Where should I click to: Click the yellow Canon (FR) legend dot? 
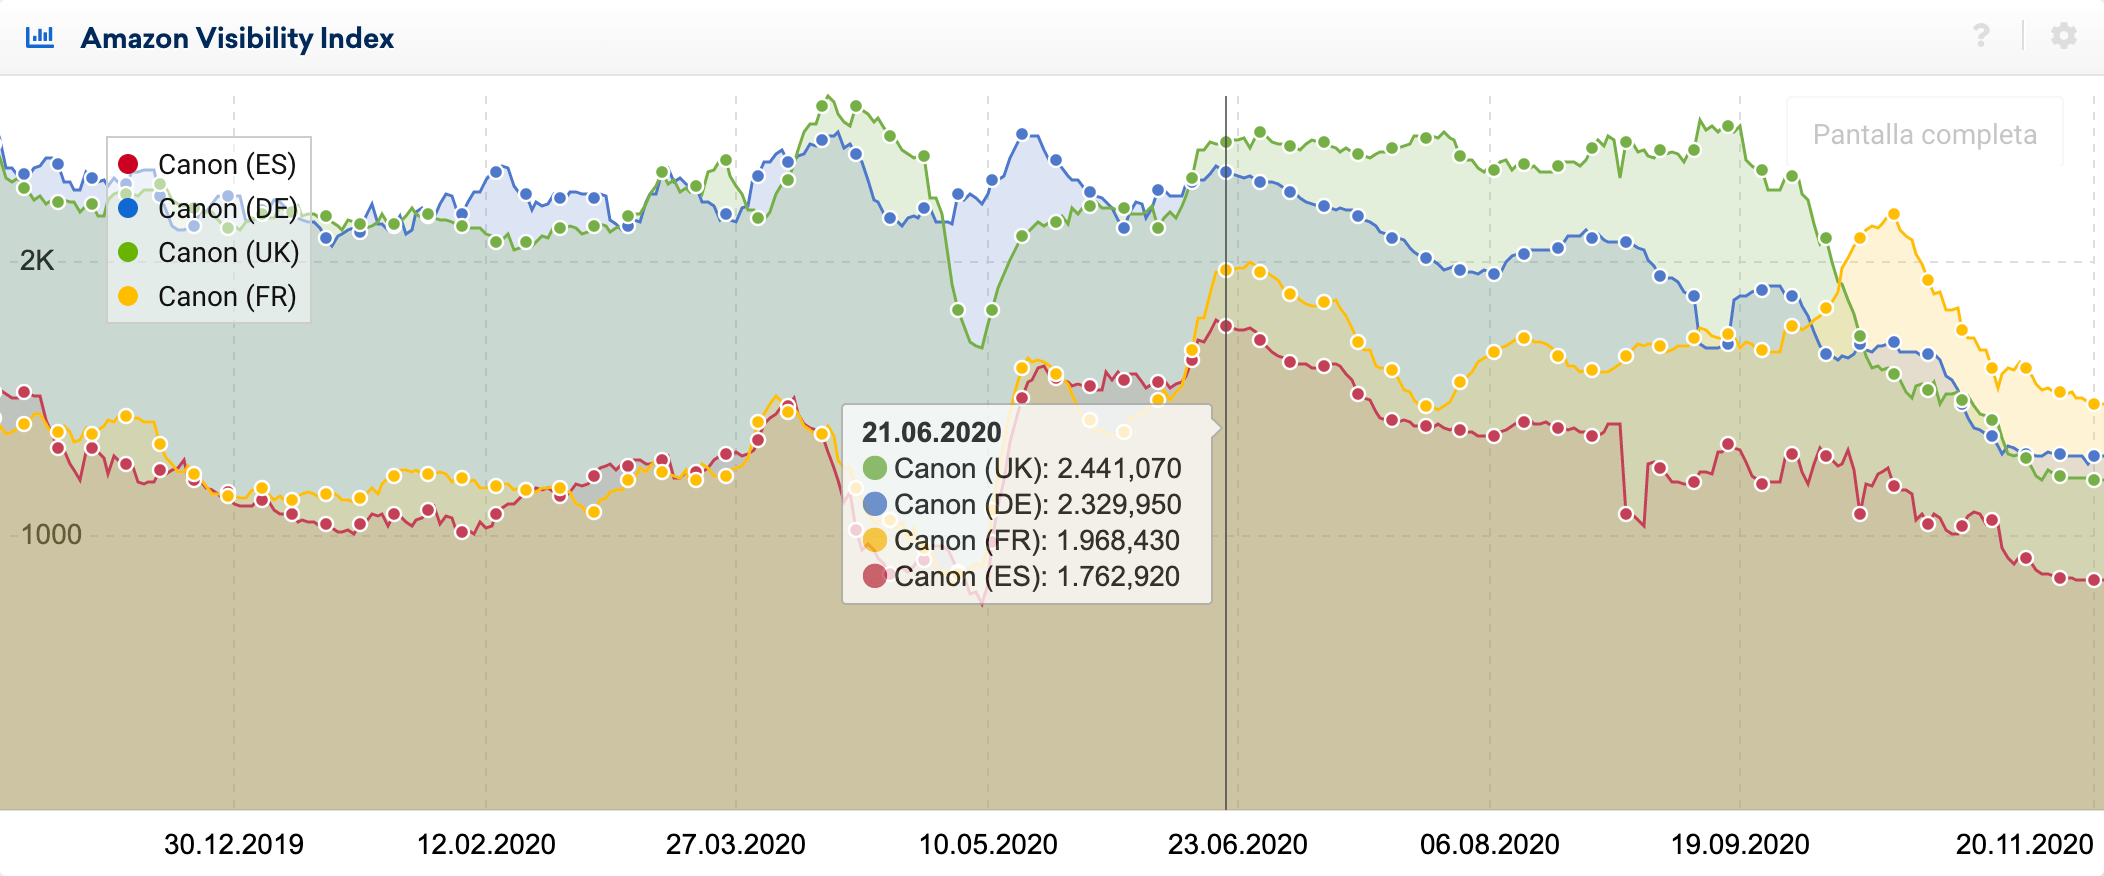(128, 296)
